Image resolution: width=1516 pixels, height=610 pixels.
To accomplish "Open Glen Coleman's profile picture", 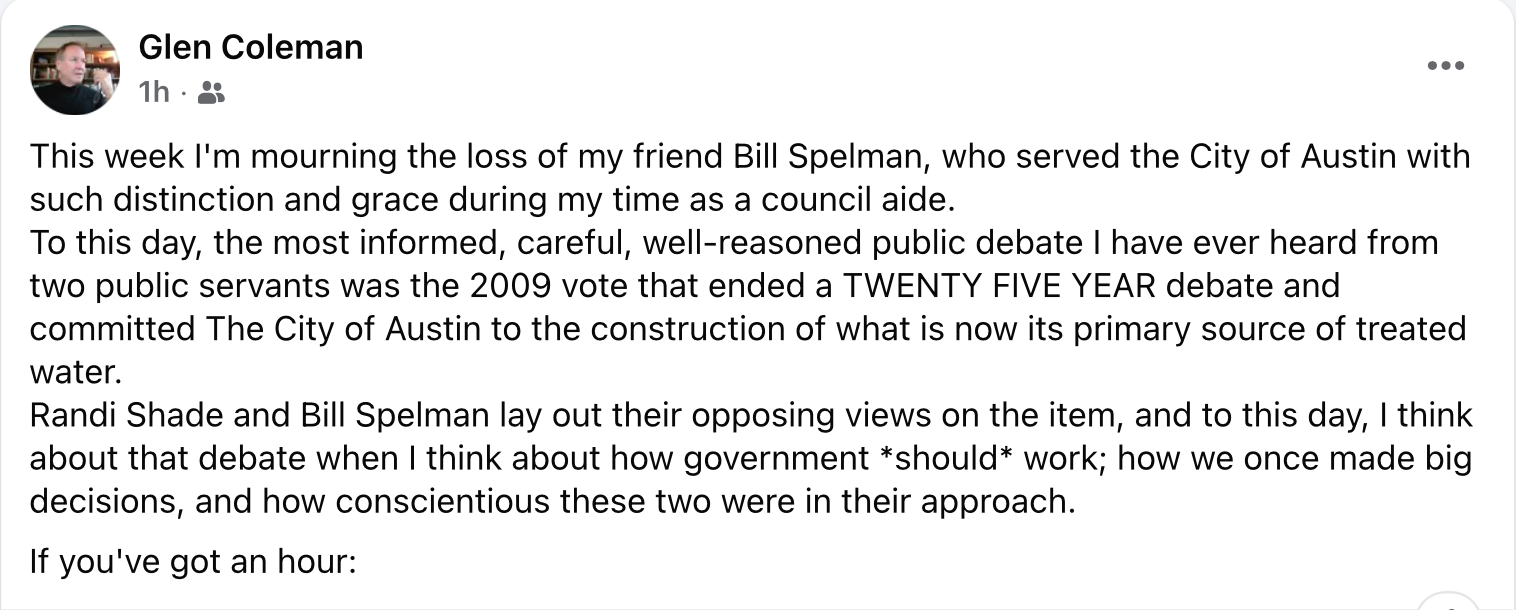I will coord(76,70).
